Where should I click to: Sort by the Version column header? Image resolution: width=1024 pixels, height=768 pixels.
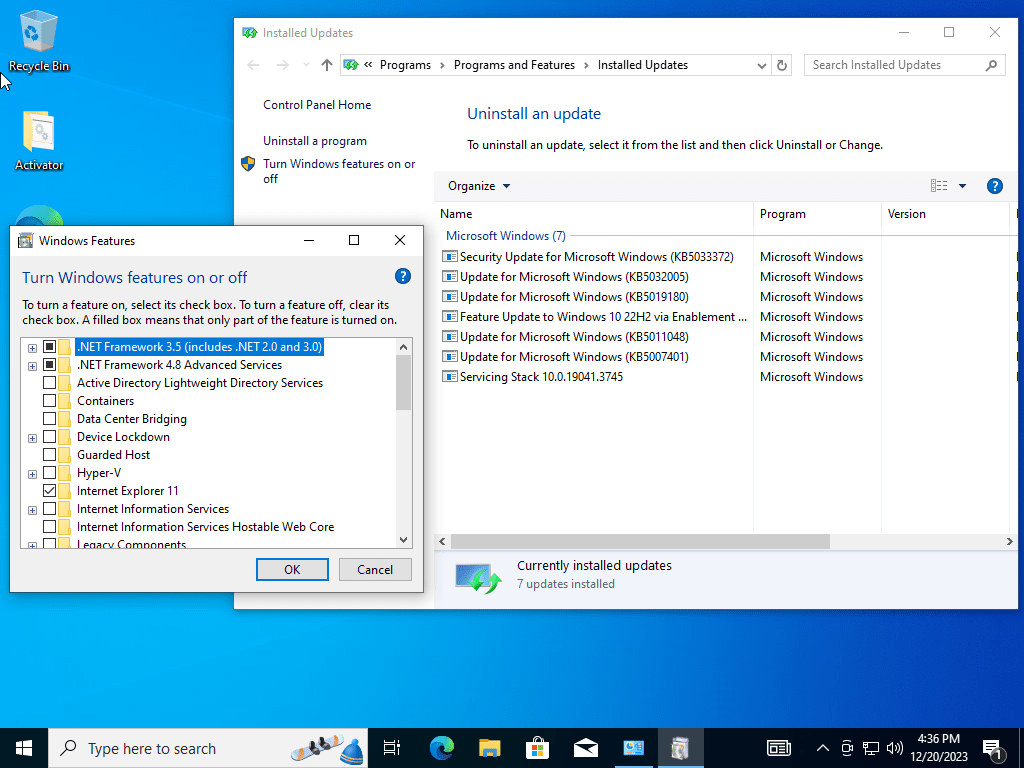pos(945,214)
